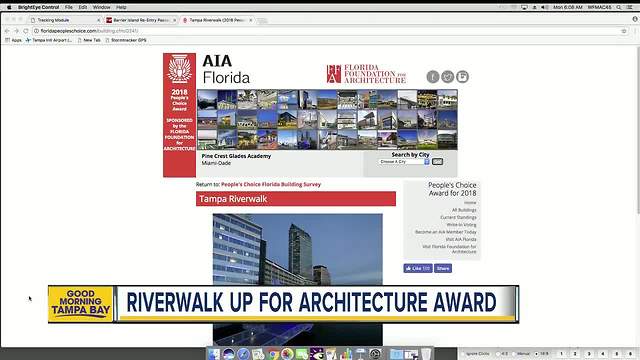Open the folder stack in the Dock

pyautogui.click(x=396, y=354)
